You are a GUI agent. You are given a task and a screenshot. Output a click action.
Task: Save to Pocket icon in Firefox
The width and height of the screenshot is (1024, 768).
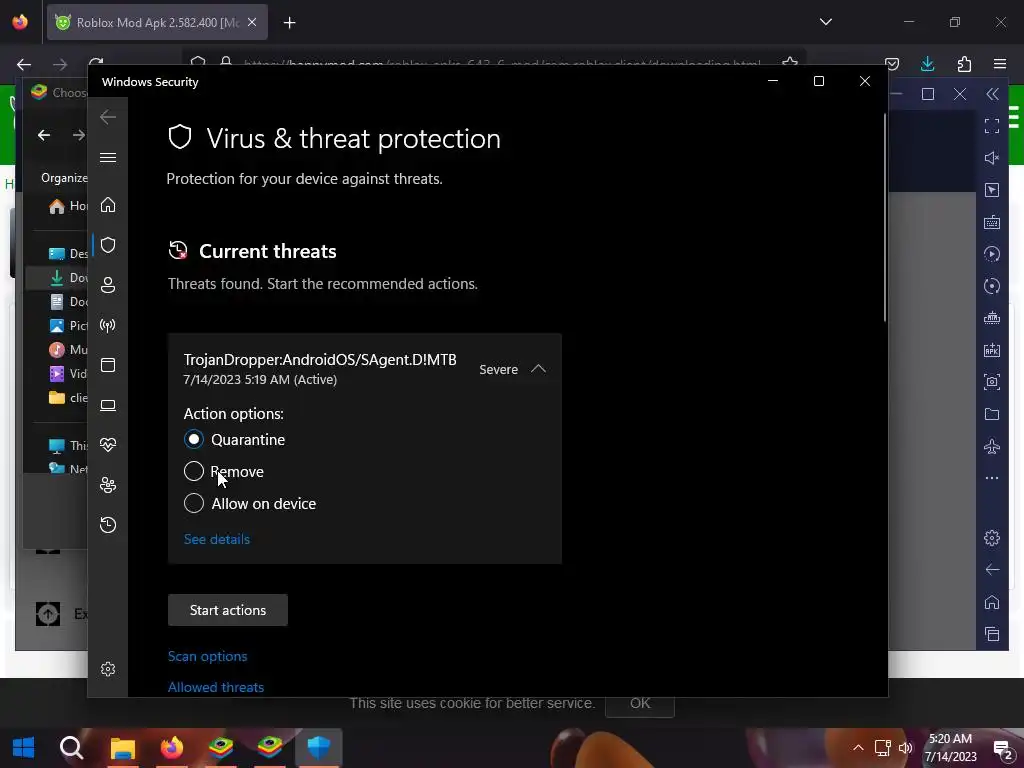[x=891, y=63]
